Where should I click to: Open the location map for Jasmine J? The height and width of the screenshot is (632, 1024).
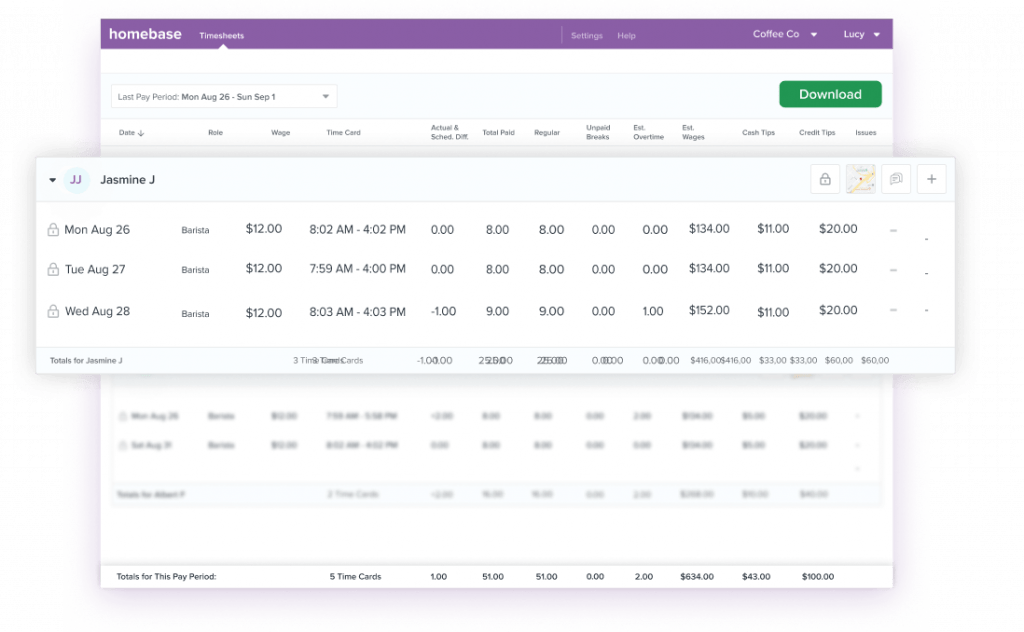point(861,178)
